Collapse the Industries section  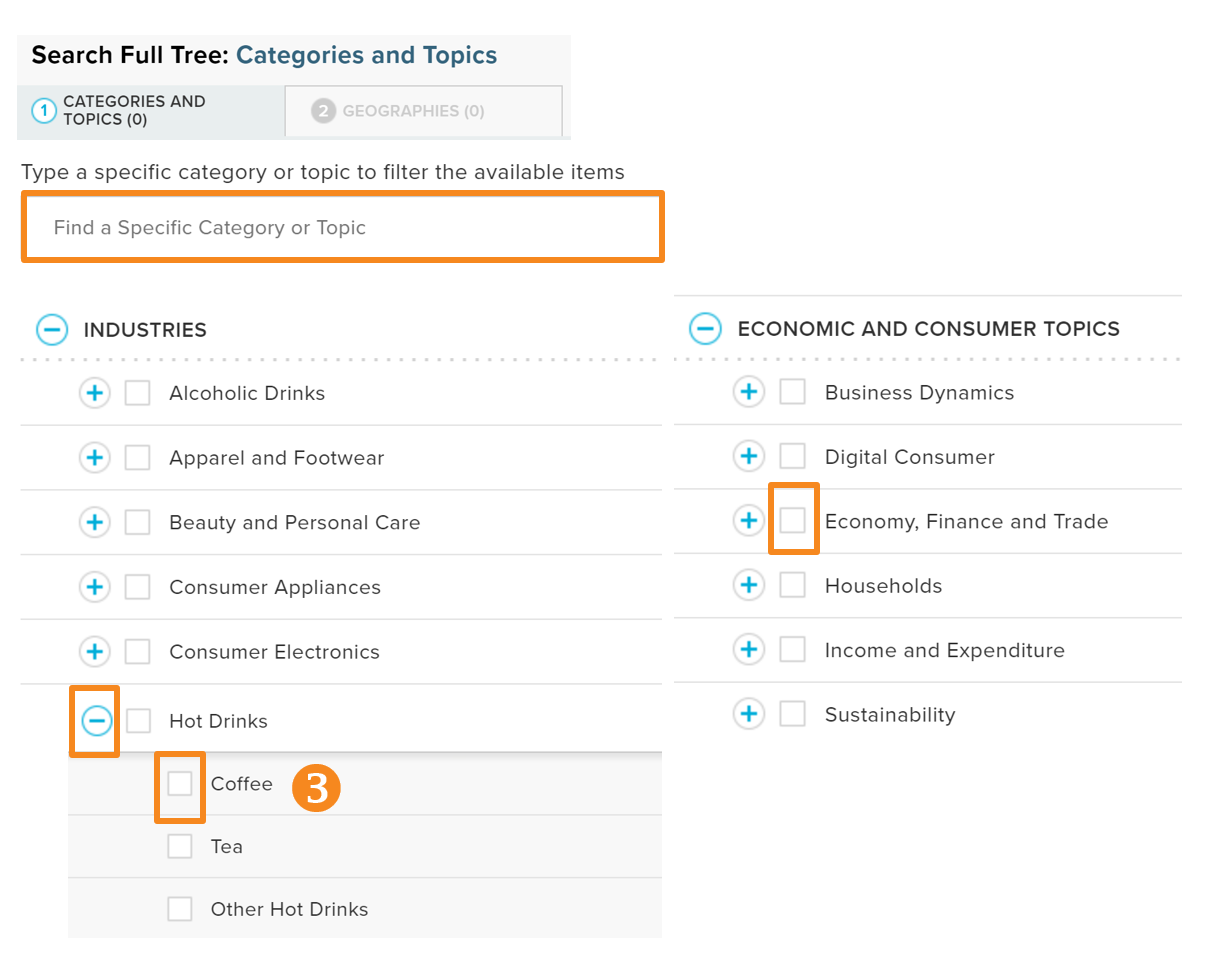52,329
